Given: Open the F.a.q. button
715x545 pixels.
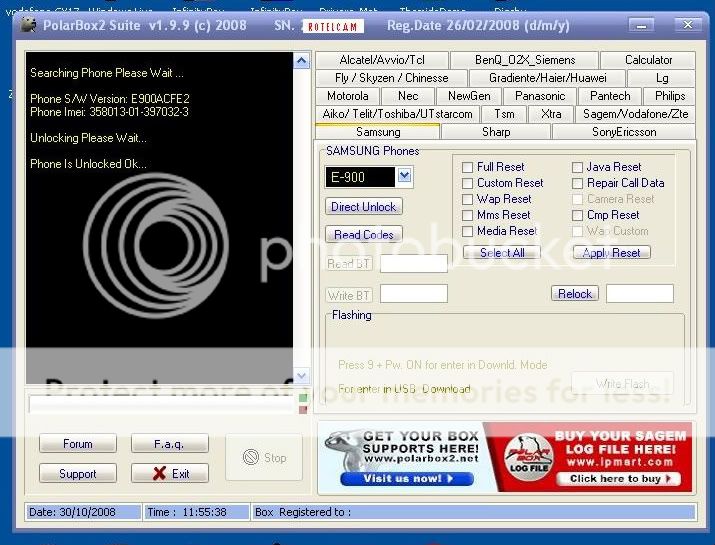Looking at the screenshot, I should click(170, 444).
